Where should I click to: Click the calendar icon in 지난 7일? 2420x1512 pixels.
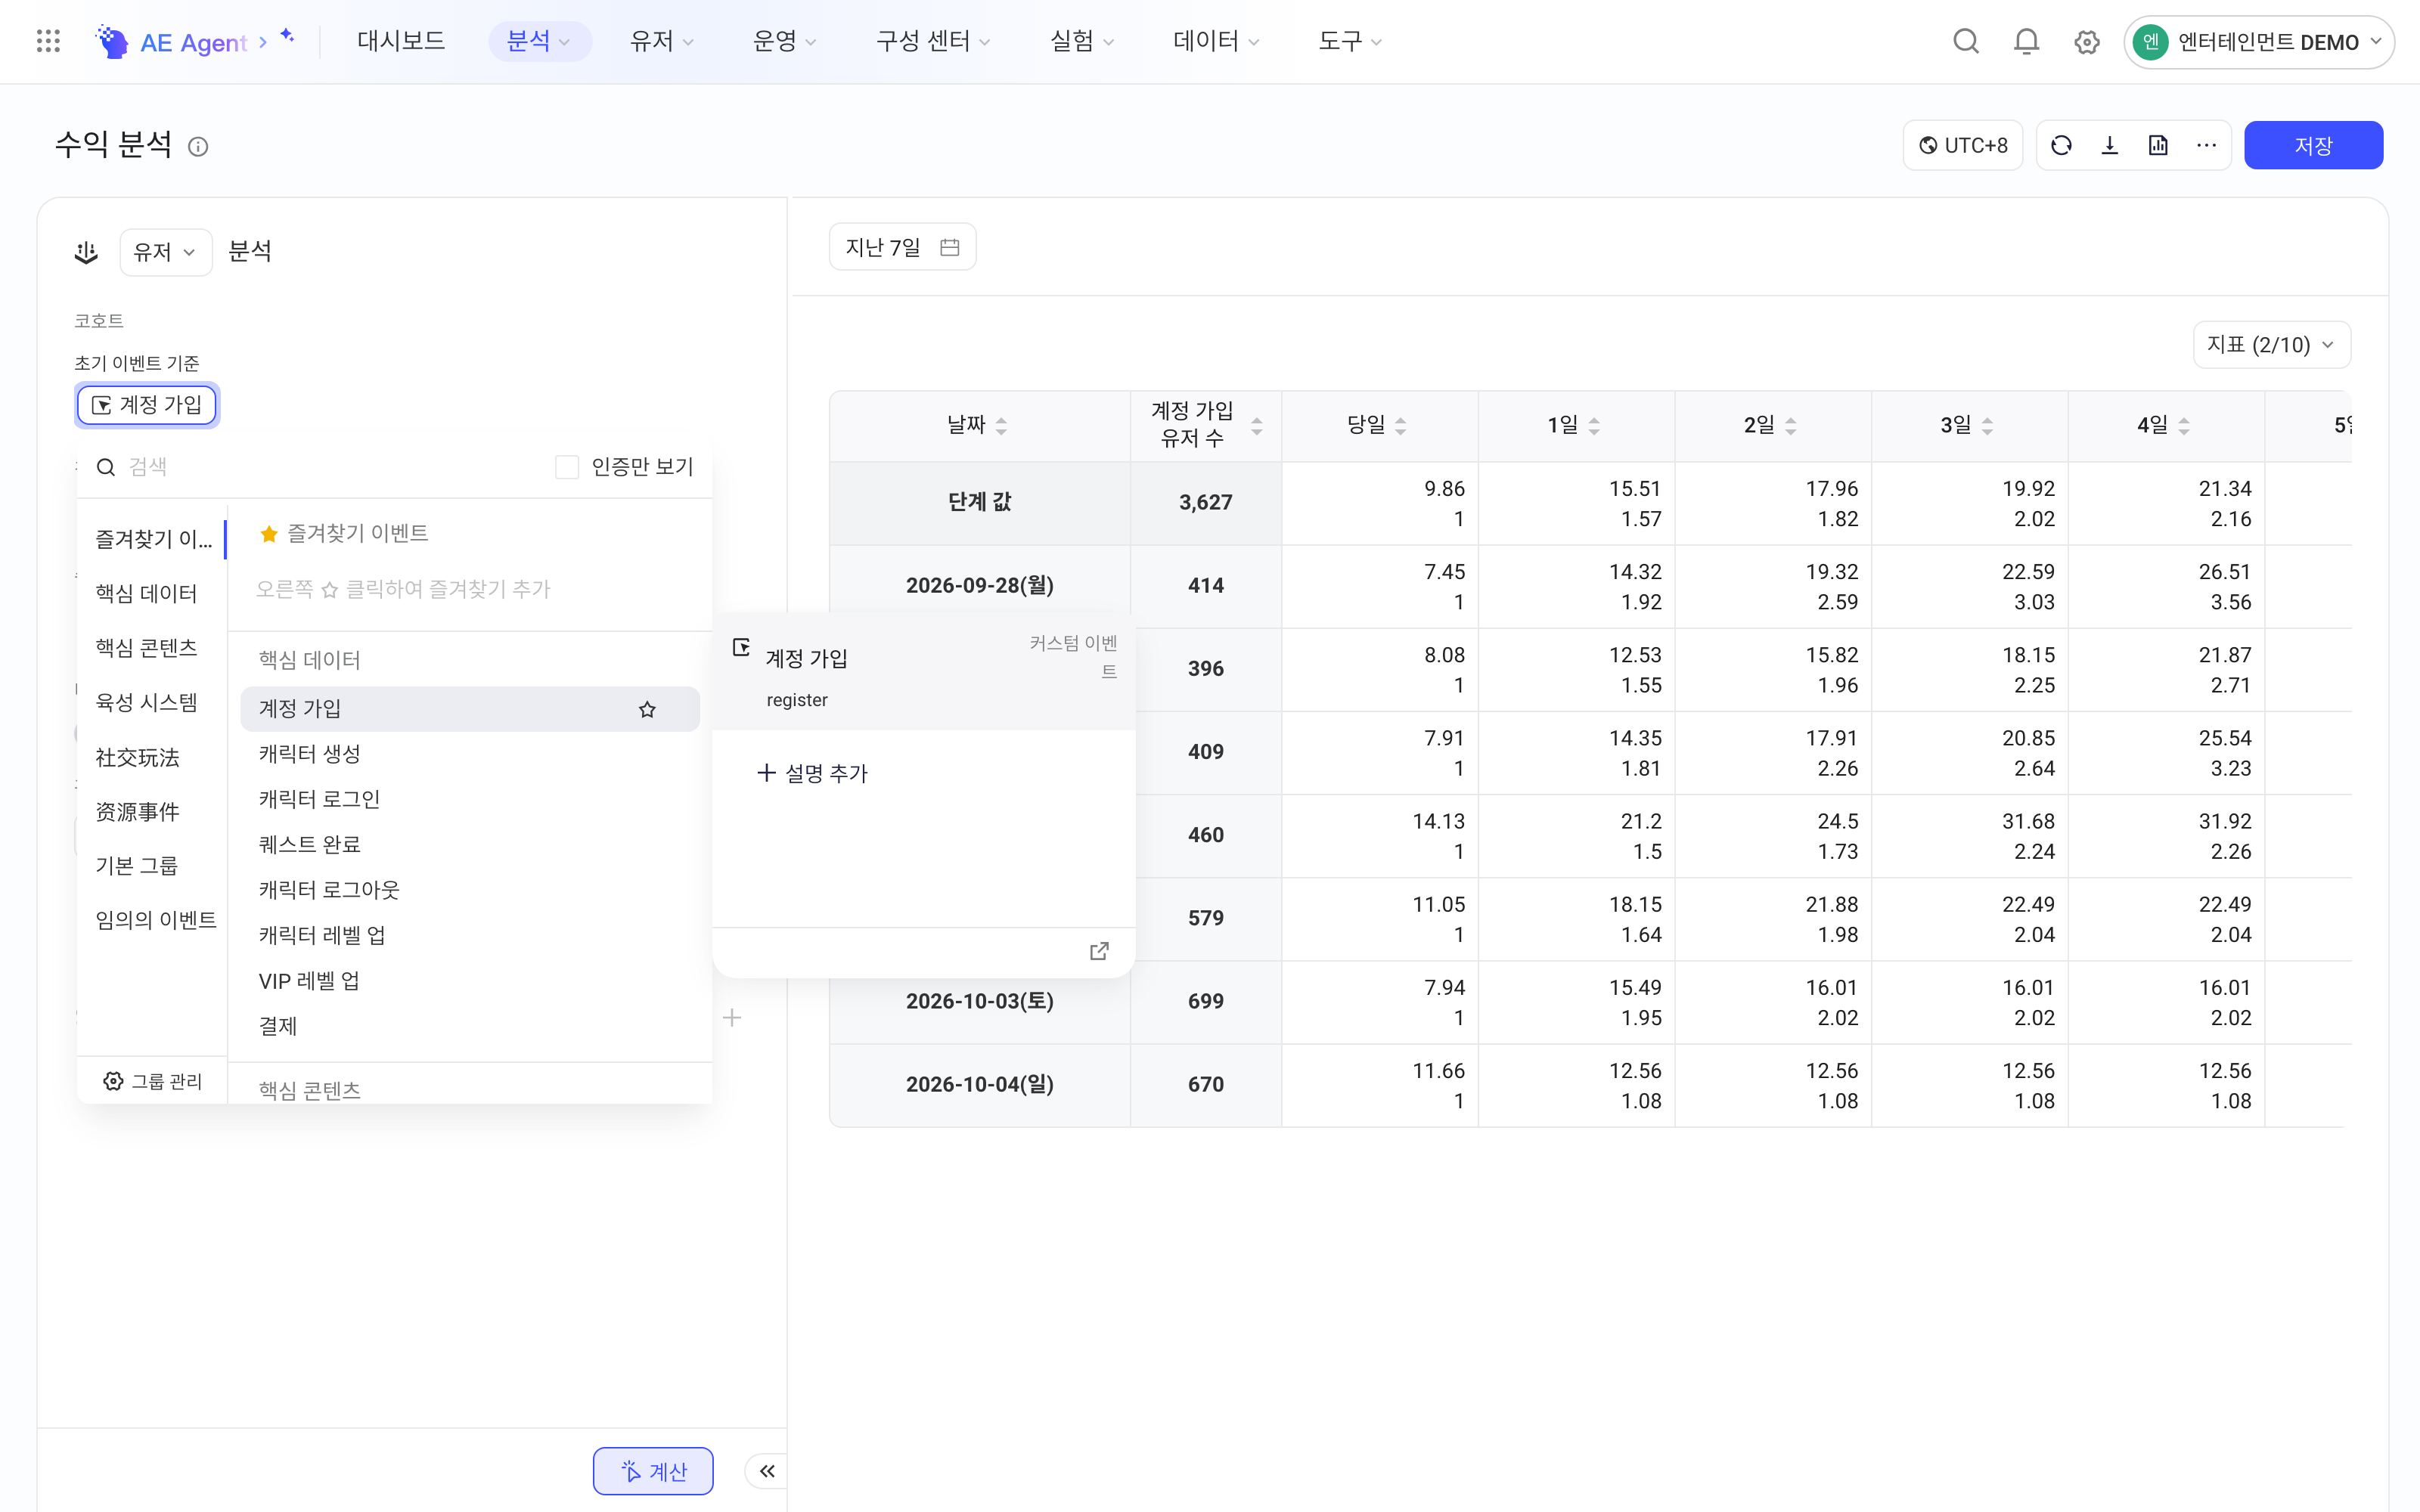pos(949,247)
